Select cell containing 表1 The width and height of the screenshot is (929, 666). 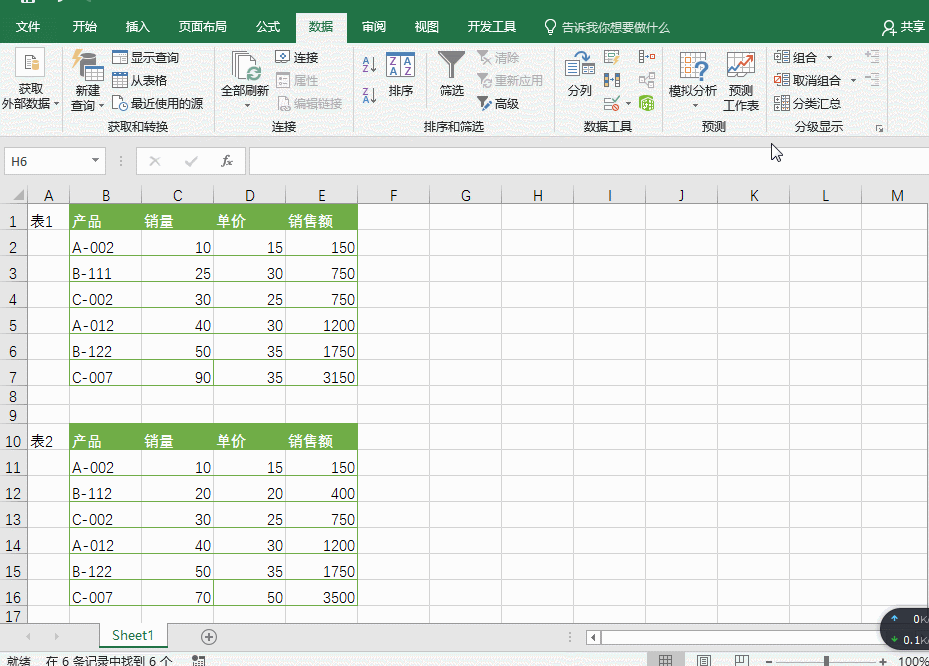point(48,221)
